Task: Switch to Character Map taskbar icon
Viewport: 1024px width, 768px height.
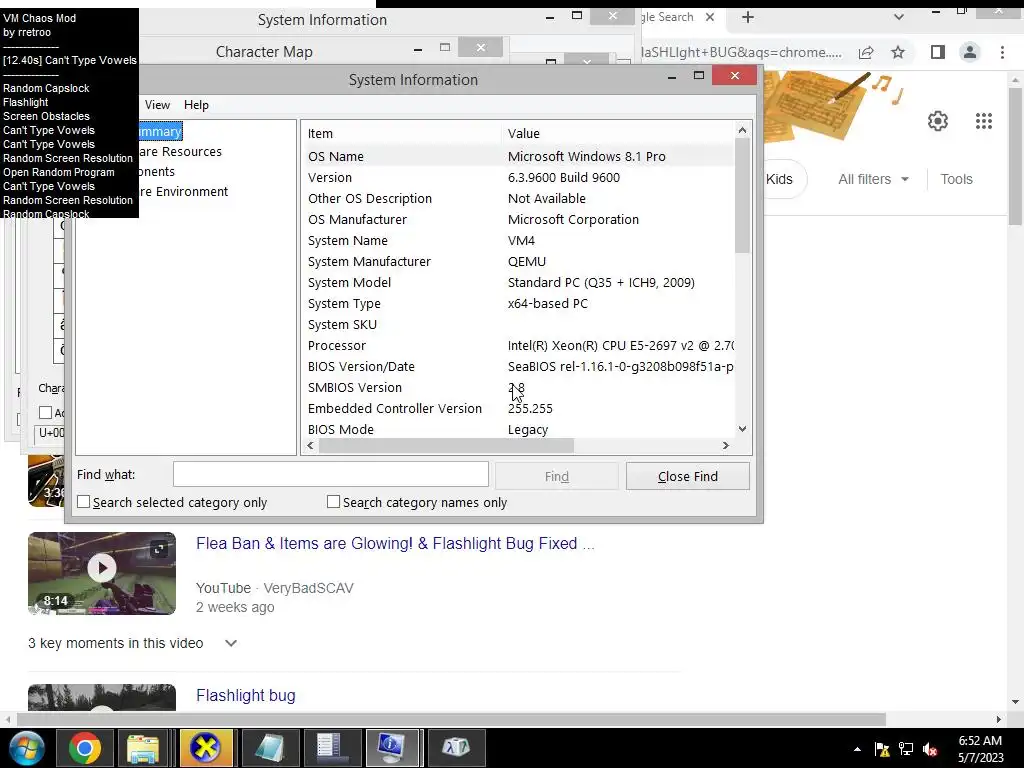Action: (456, 747)
